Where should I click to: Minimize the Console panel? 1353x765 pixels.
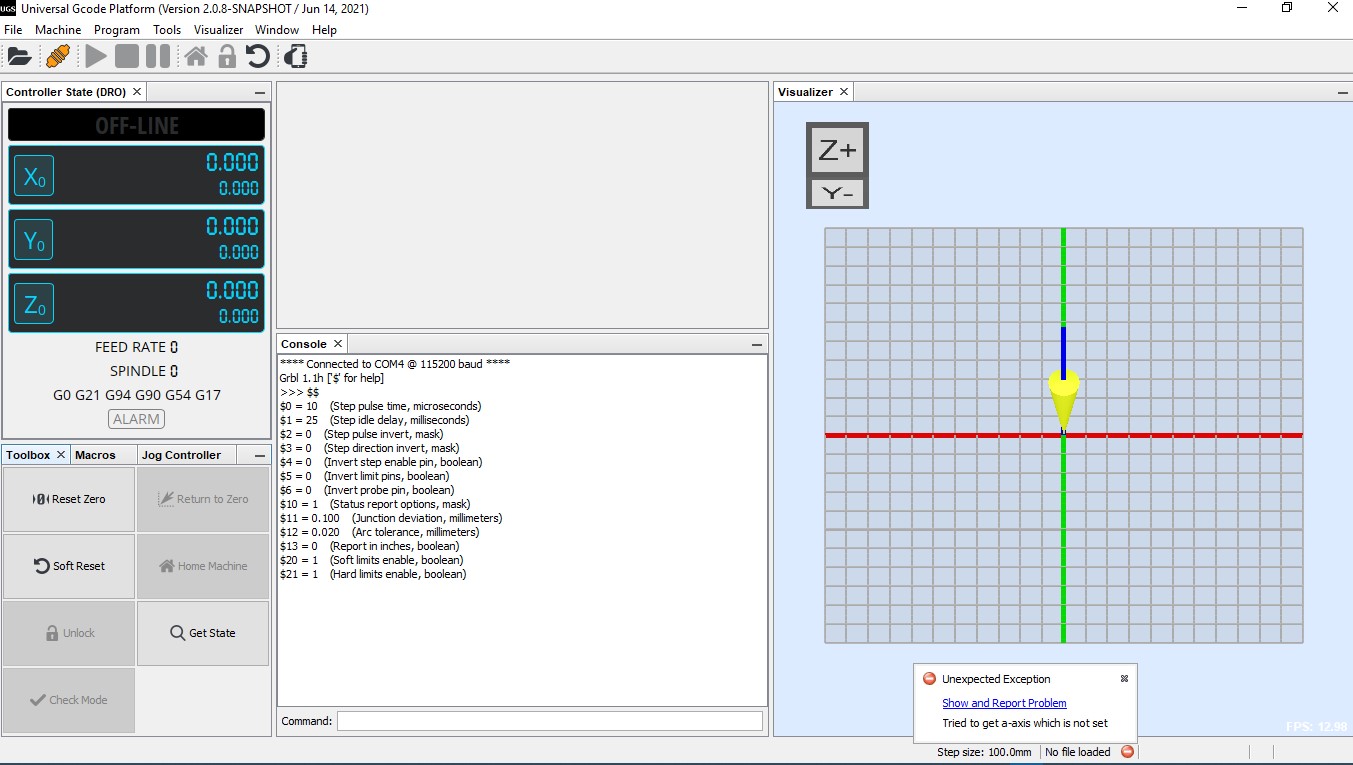point(757,344)
